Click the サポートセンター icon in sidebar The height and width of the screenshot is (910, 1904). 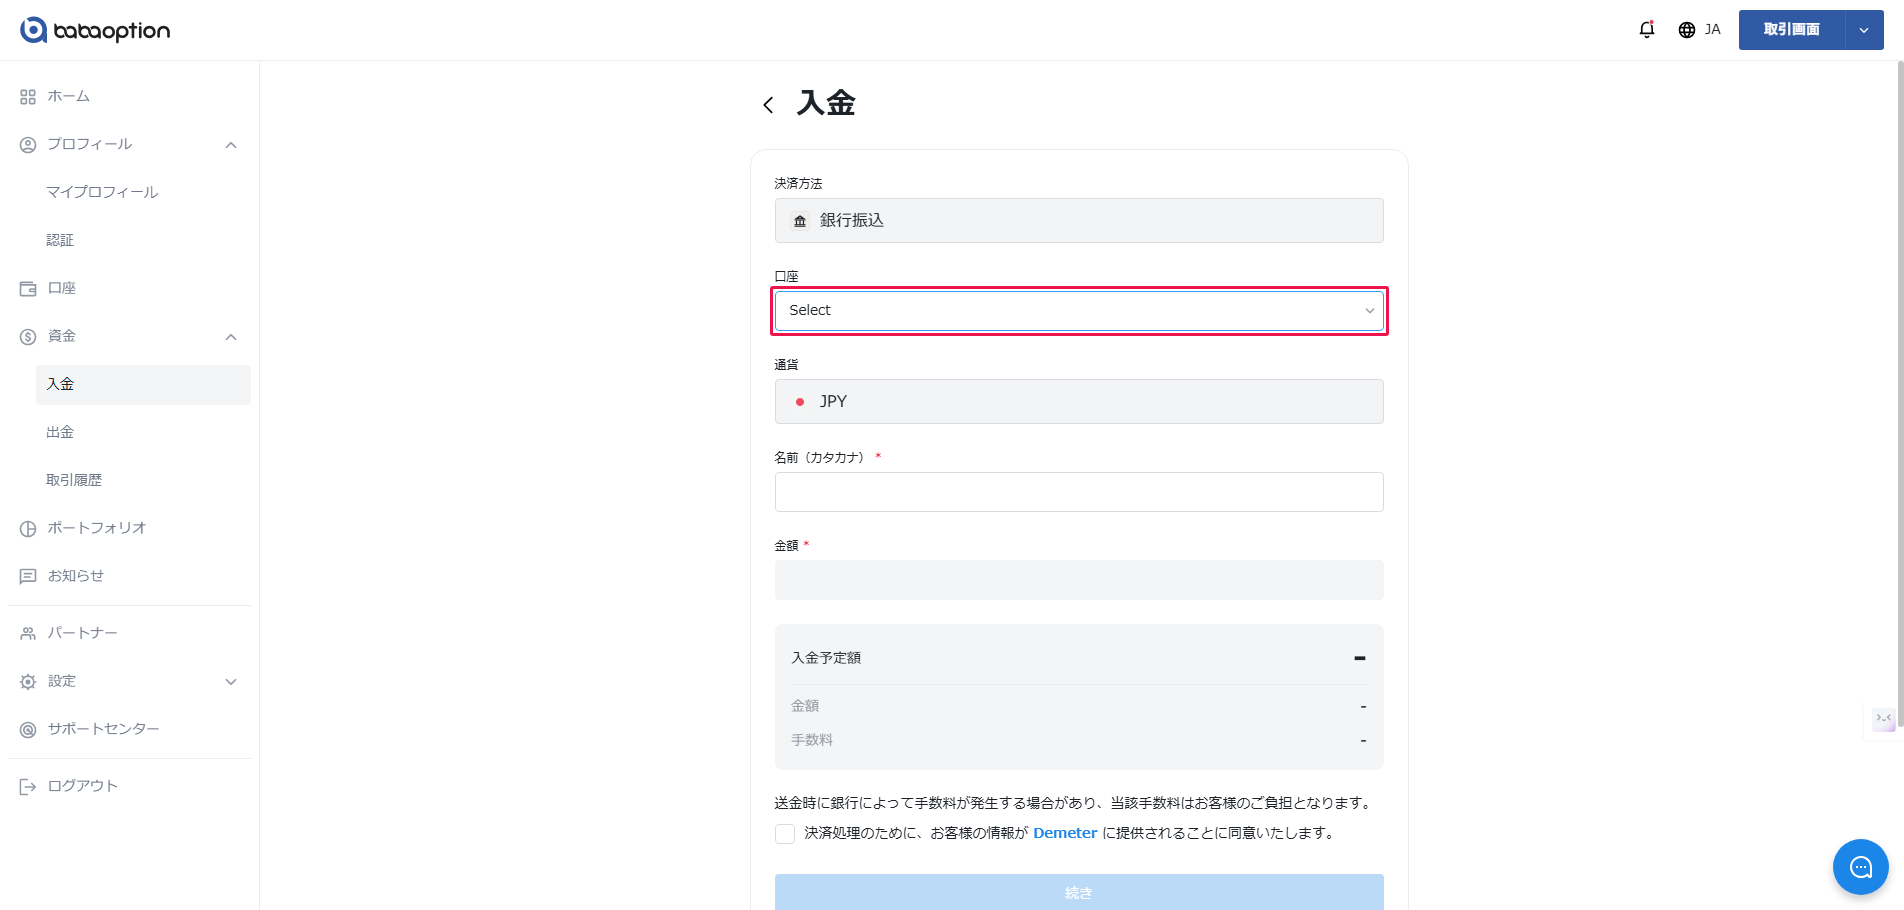(28, 730)
